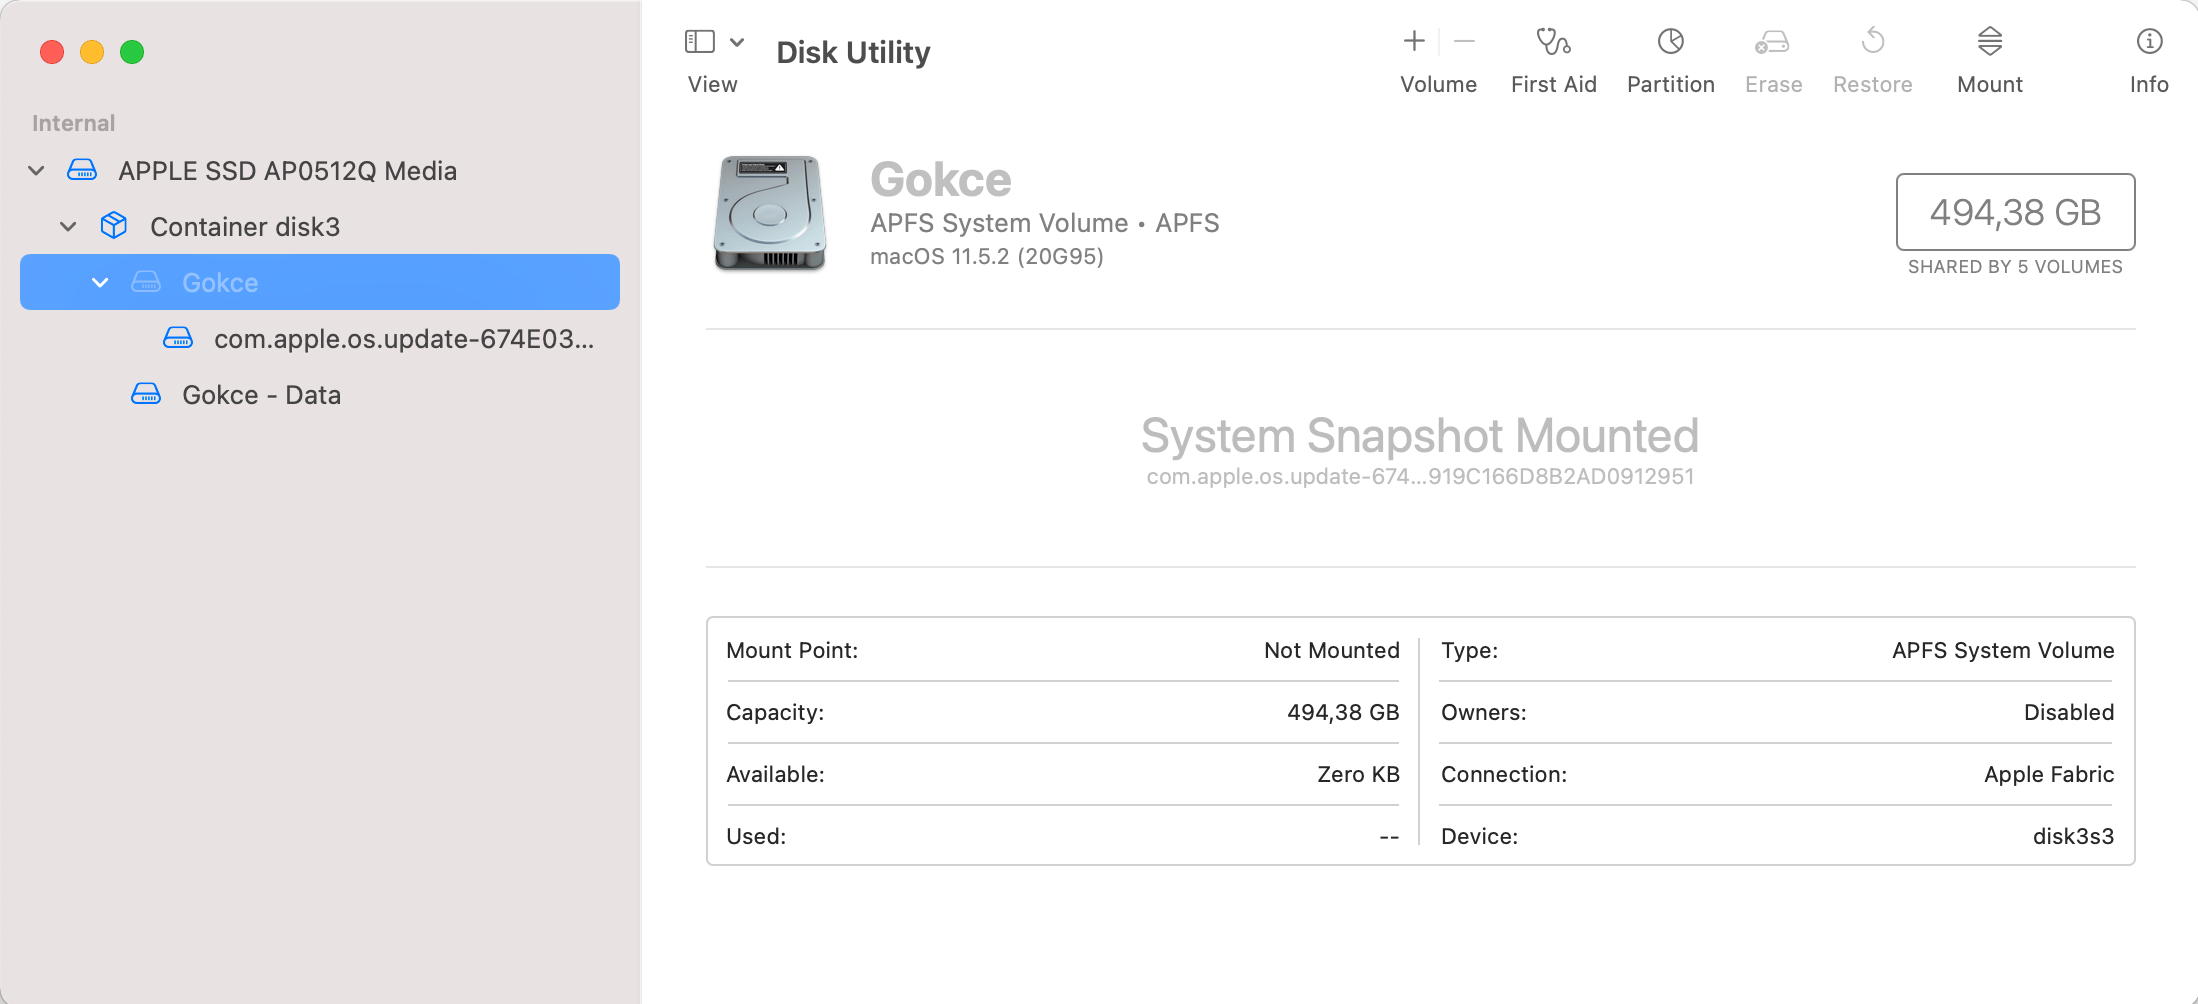Viewport: 2198px width, 1004px height.
Task: Click the Gokce disk thumbnail image
Action: pos(769,214)
